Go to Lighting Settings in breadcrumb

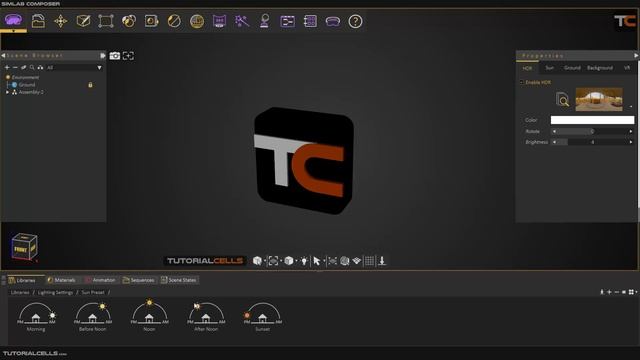(x=55, y=293)
